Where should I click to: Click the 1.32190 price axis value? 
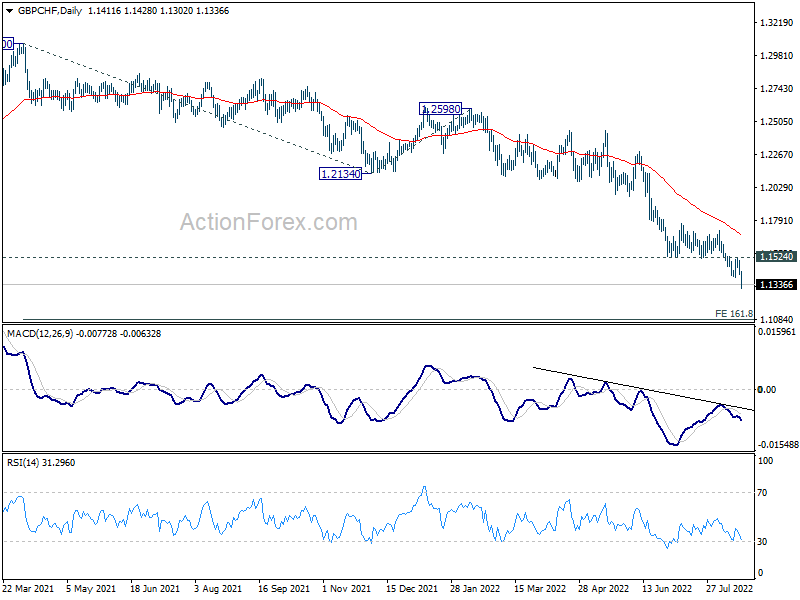777,22
